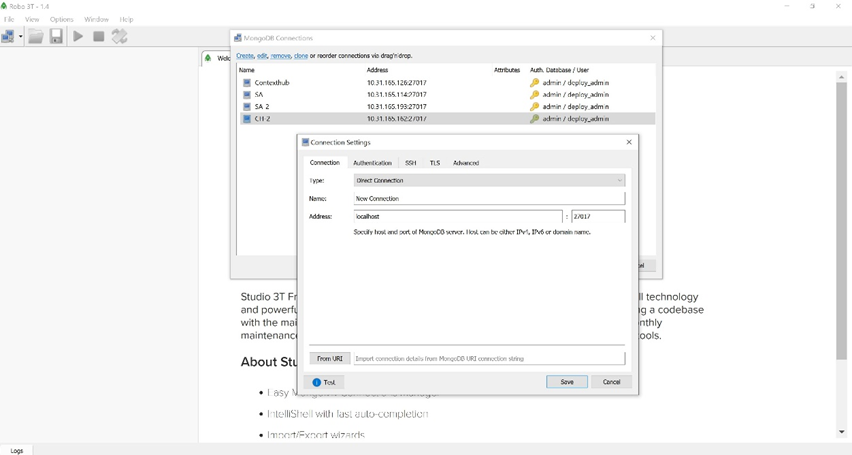Click the Welcome tab leaf icon
The width and height of the screenshot is (852, 455).
(x=208, y=58)
